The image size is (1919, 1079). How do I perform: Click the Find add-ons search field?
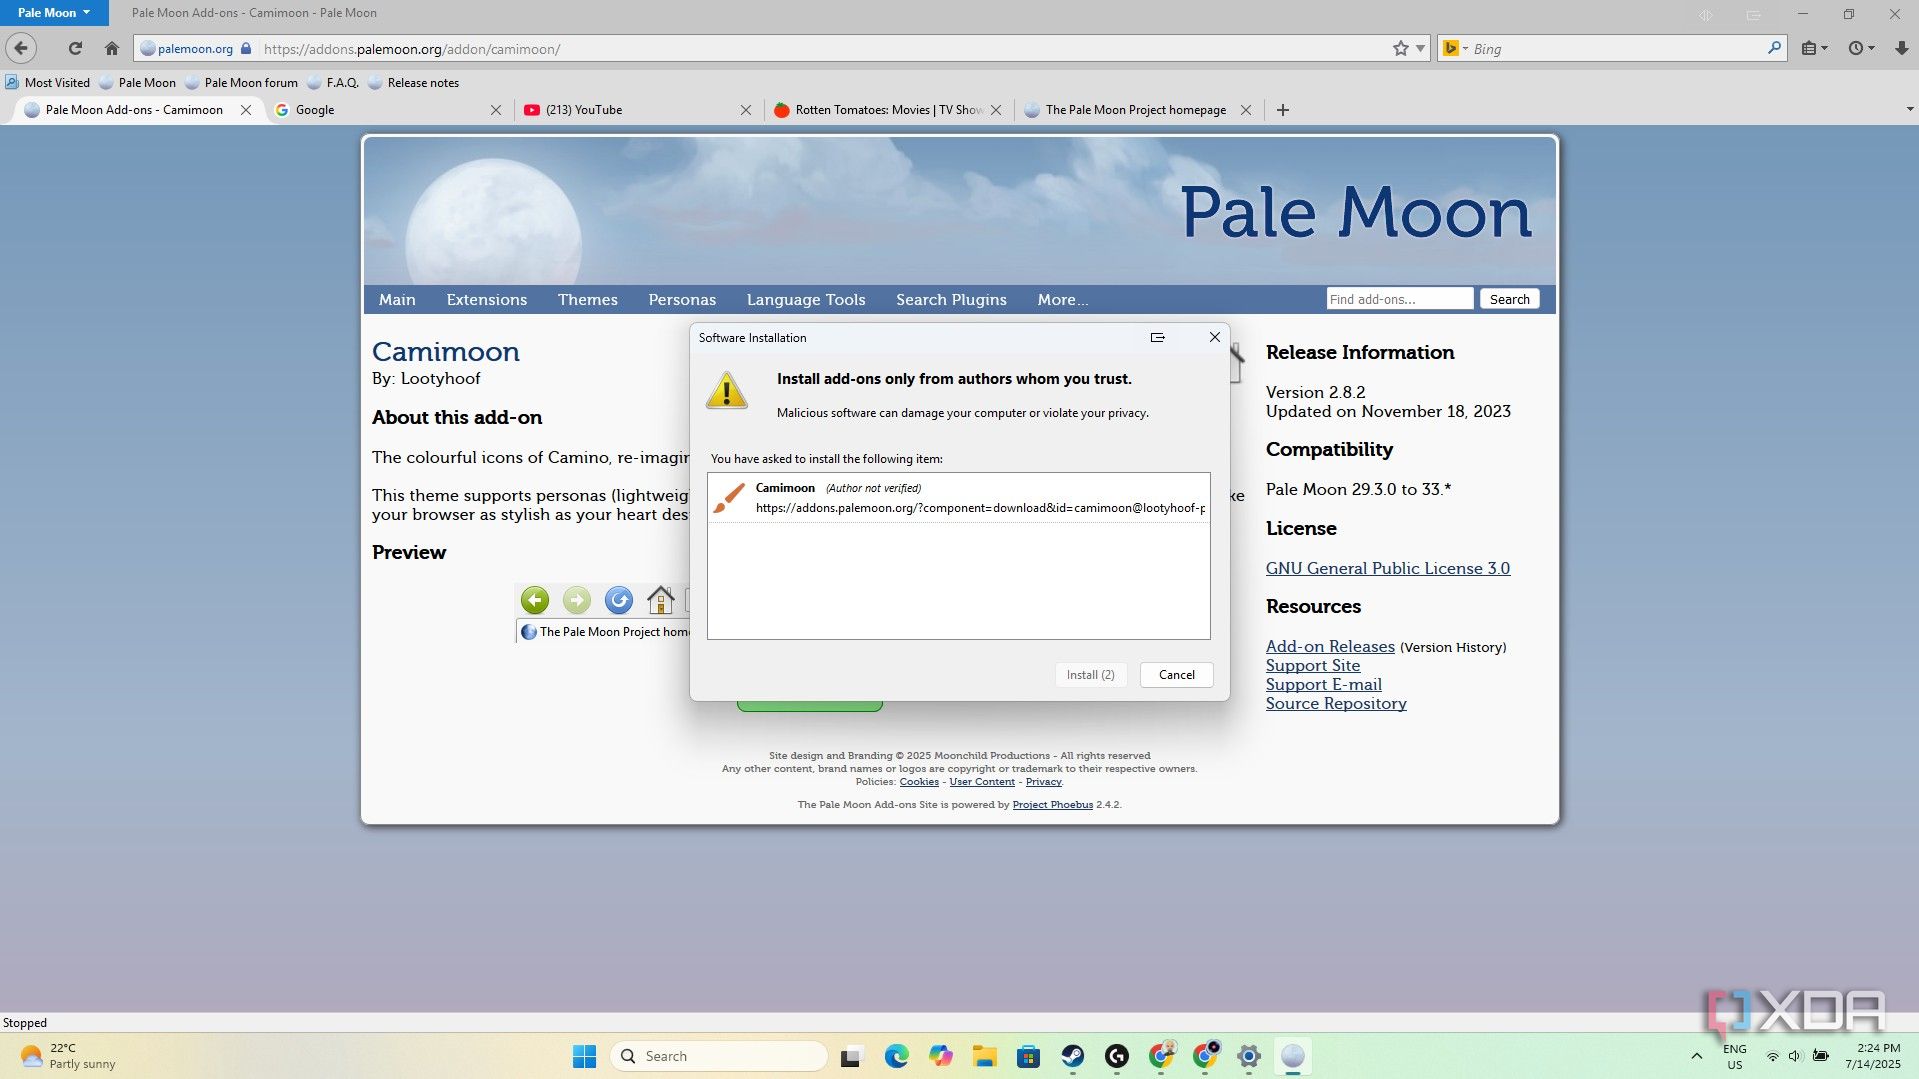[x=1398, y=299]
